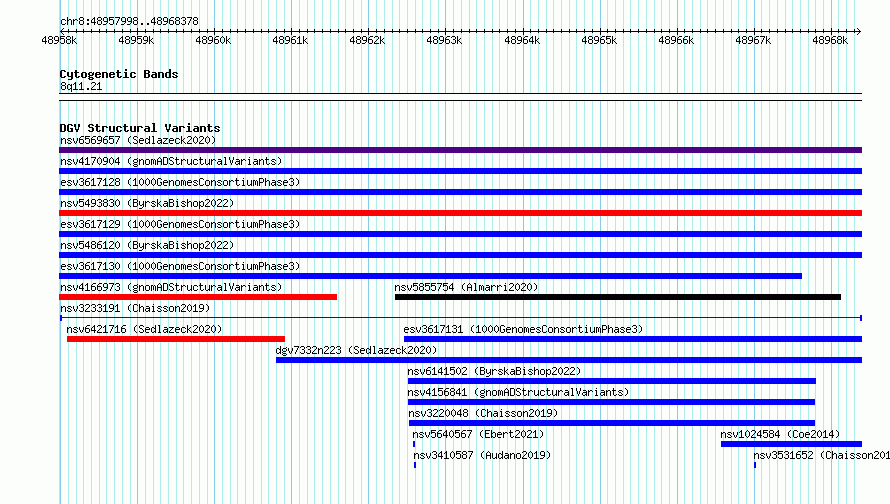Select the blue esv3617131 variant bar
Screen dimensions: 890x504
[633, 339]
